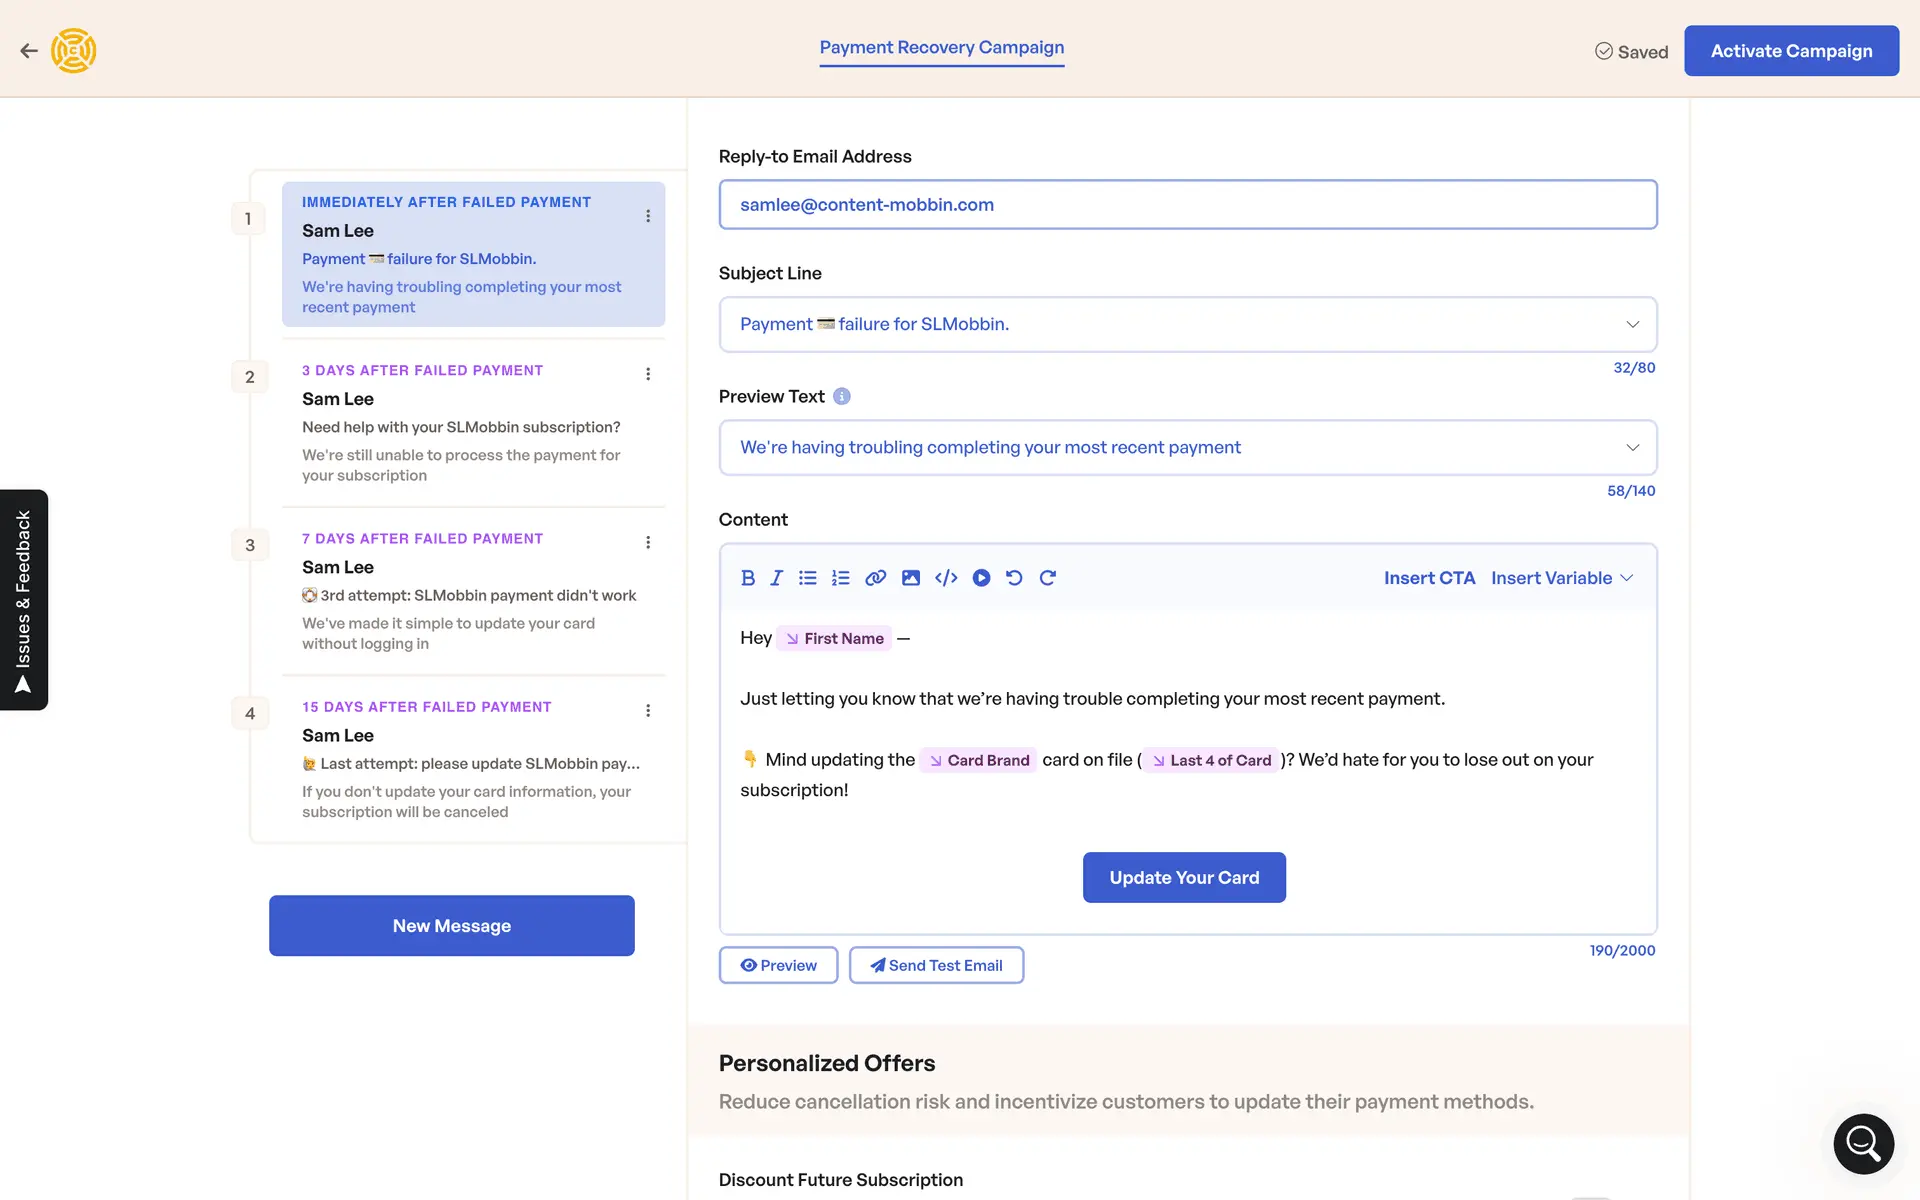The image size is (1920, 1200).
Task: Click the insert image icon
Action: click(x=910, y=578)
